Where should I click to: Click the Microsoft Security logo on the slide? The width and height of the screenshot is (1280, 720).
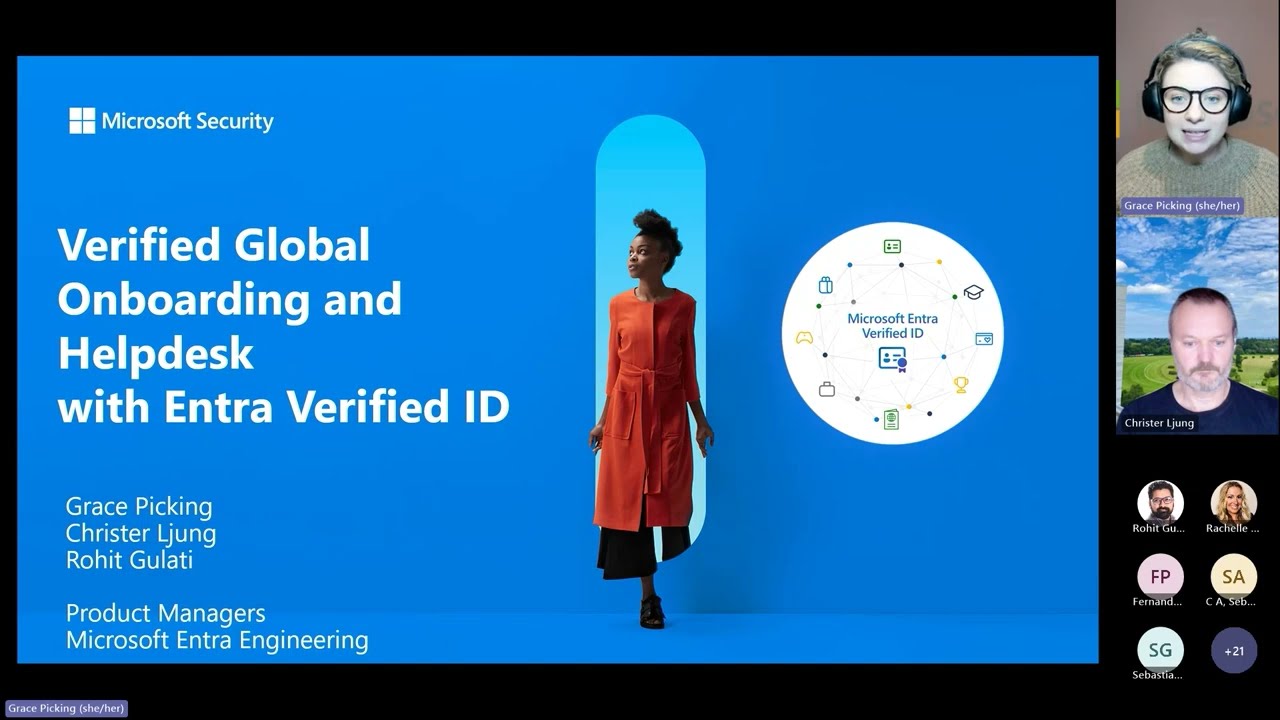coord(171,121)
